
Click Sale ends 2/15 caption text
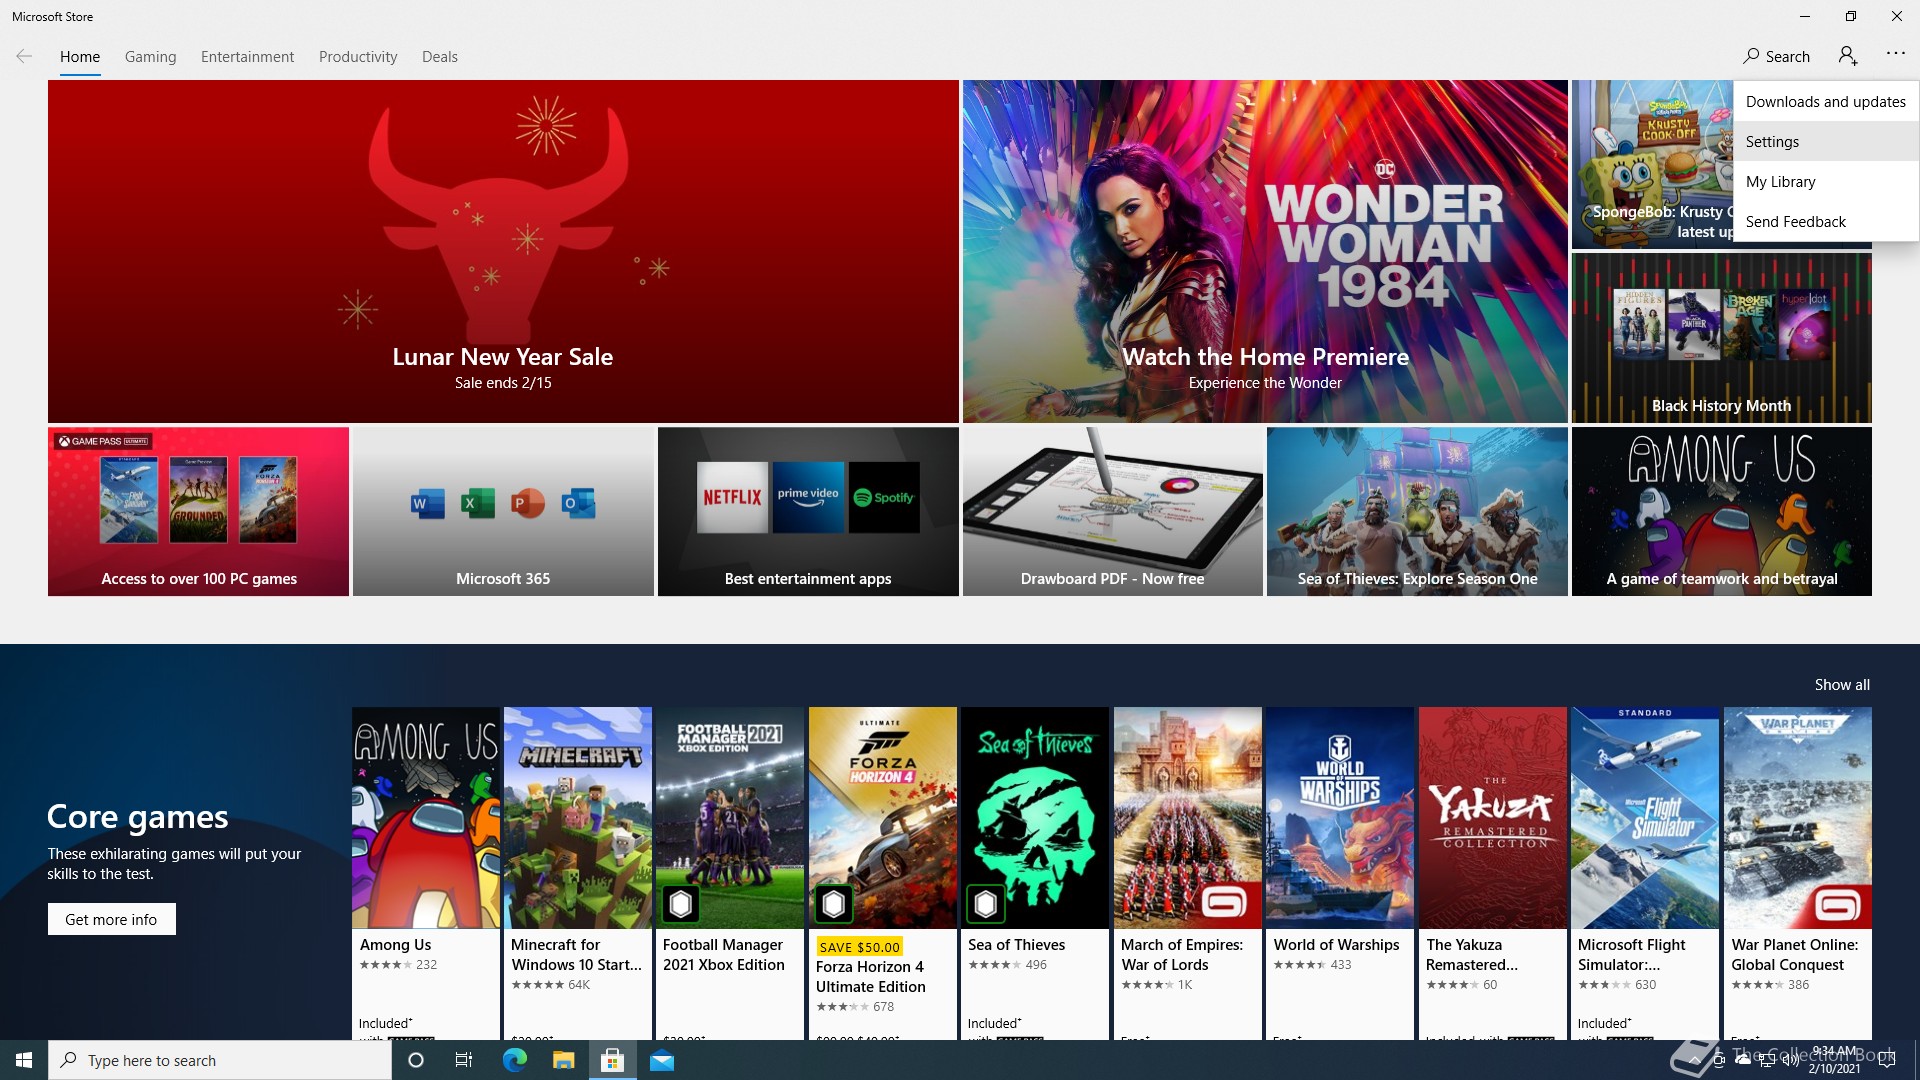(x=503, y=383)
